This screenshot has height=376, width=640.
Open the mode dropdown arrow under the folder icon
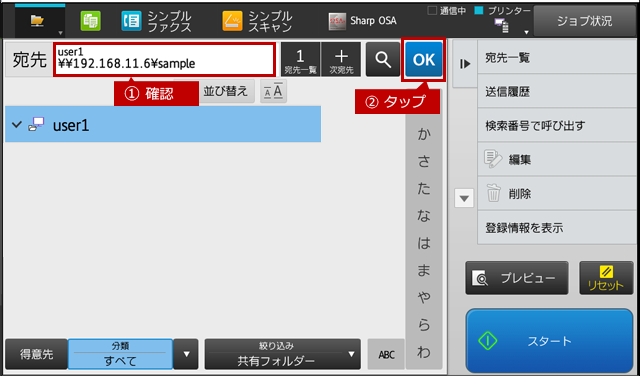(x=60, y=33)
